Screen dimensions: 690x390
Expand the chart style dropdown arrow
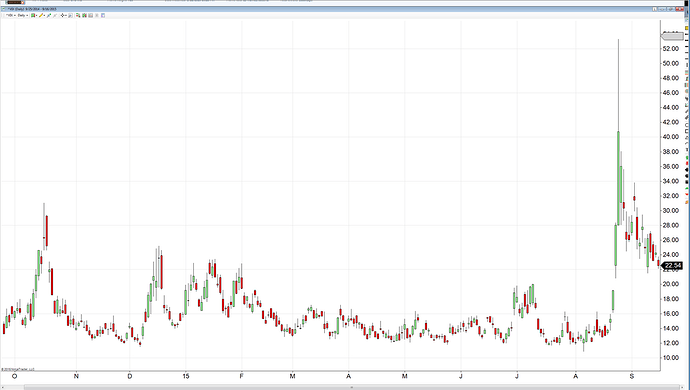[37, 15]
